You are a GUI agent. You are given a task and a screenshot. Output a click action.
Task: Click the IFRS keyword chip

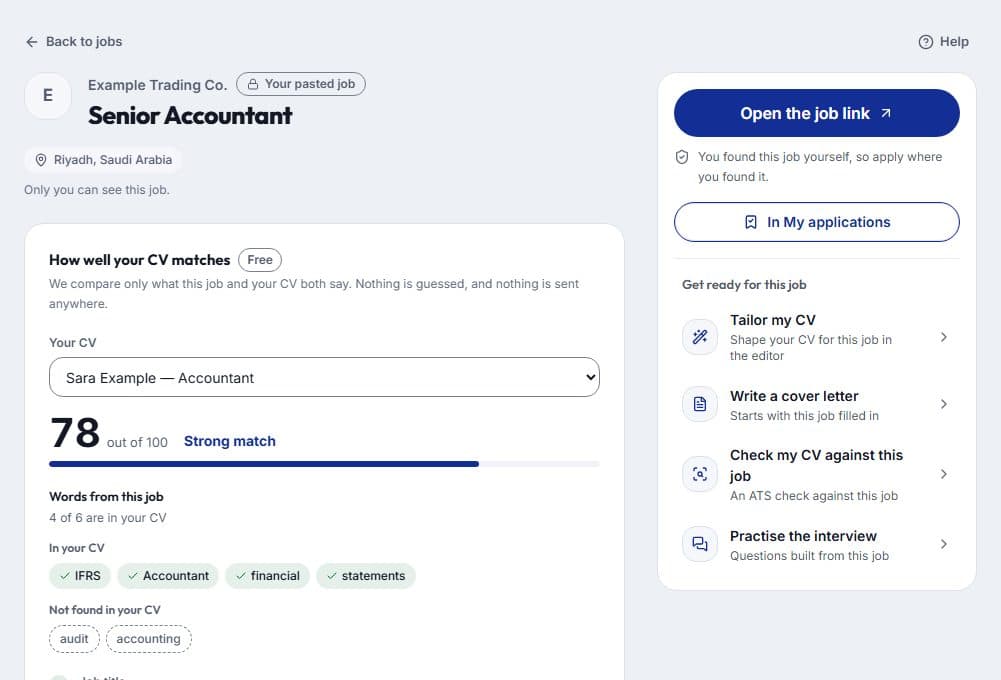point(80,576)
